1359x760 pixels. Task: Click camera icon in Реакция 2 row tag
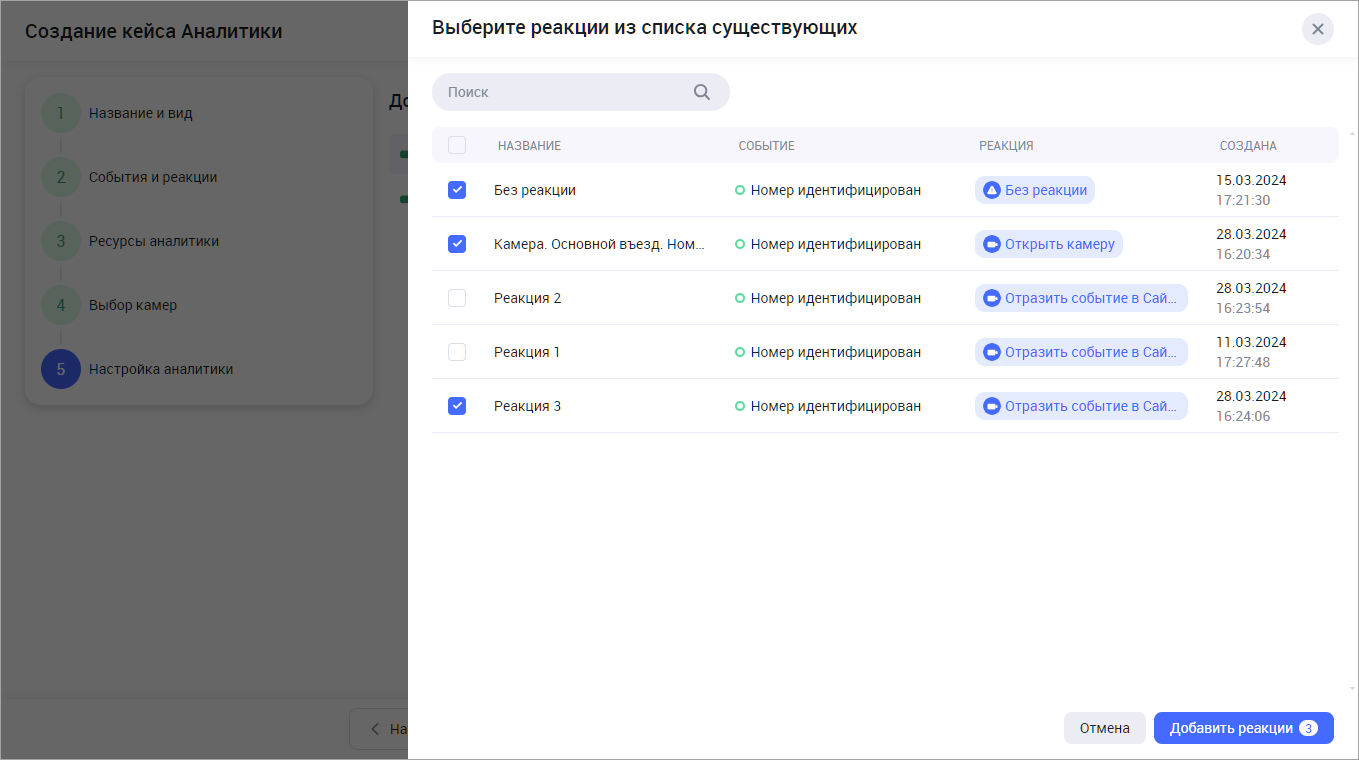point(991,298)
